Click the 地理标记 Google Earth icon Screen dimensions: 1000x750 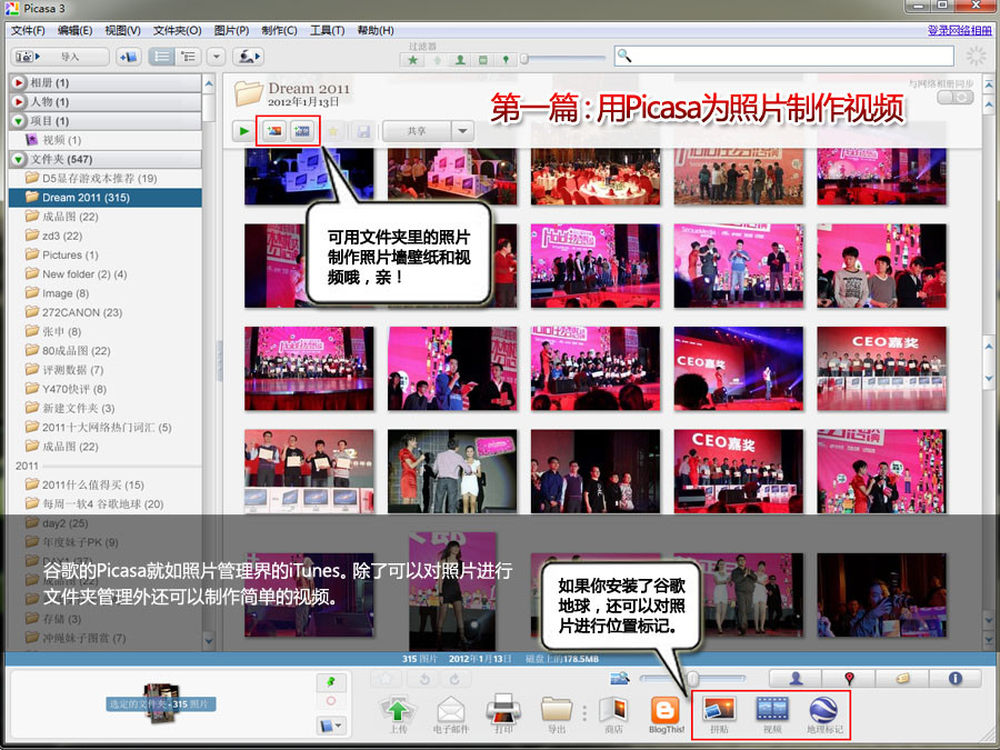tap(824, 710)
